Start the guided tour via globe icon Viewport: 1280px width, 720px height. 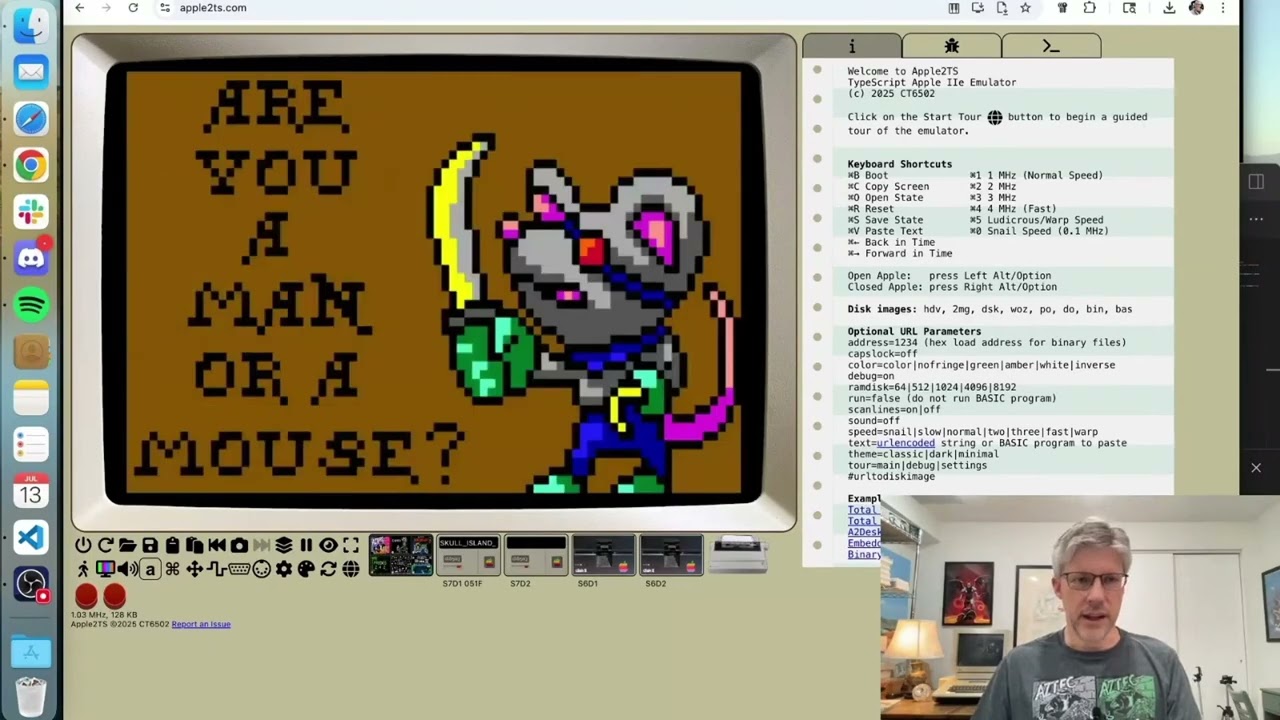[351, 569]
